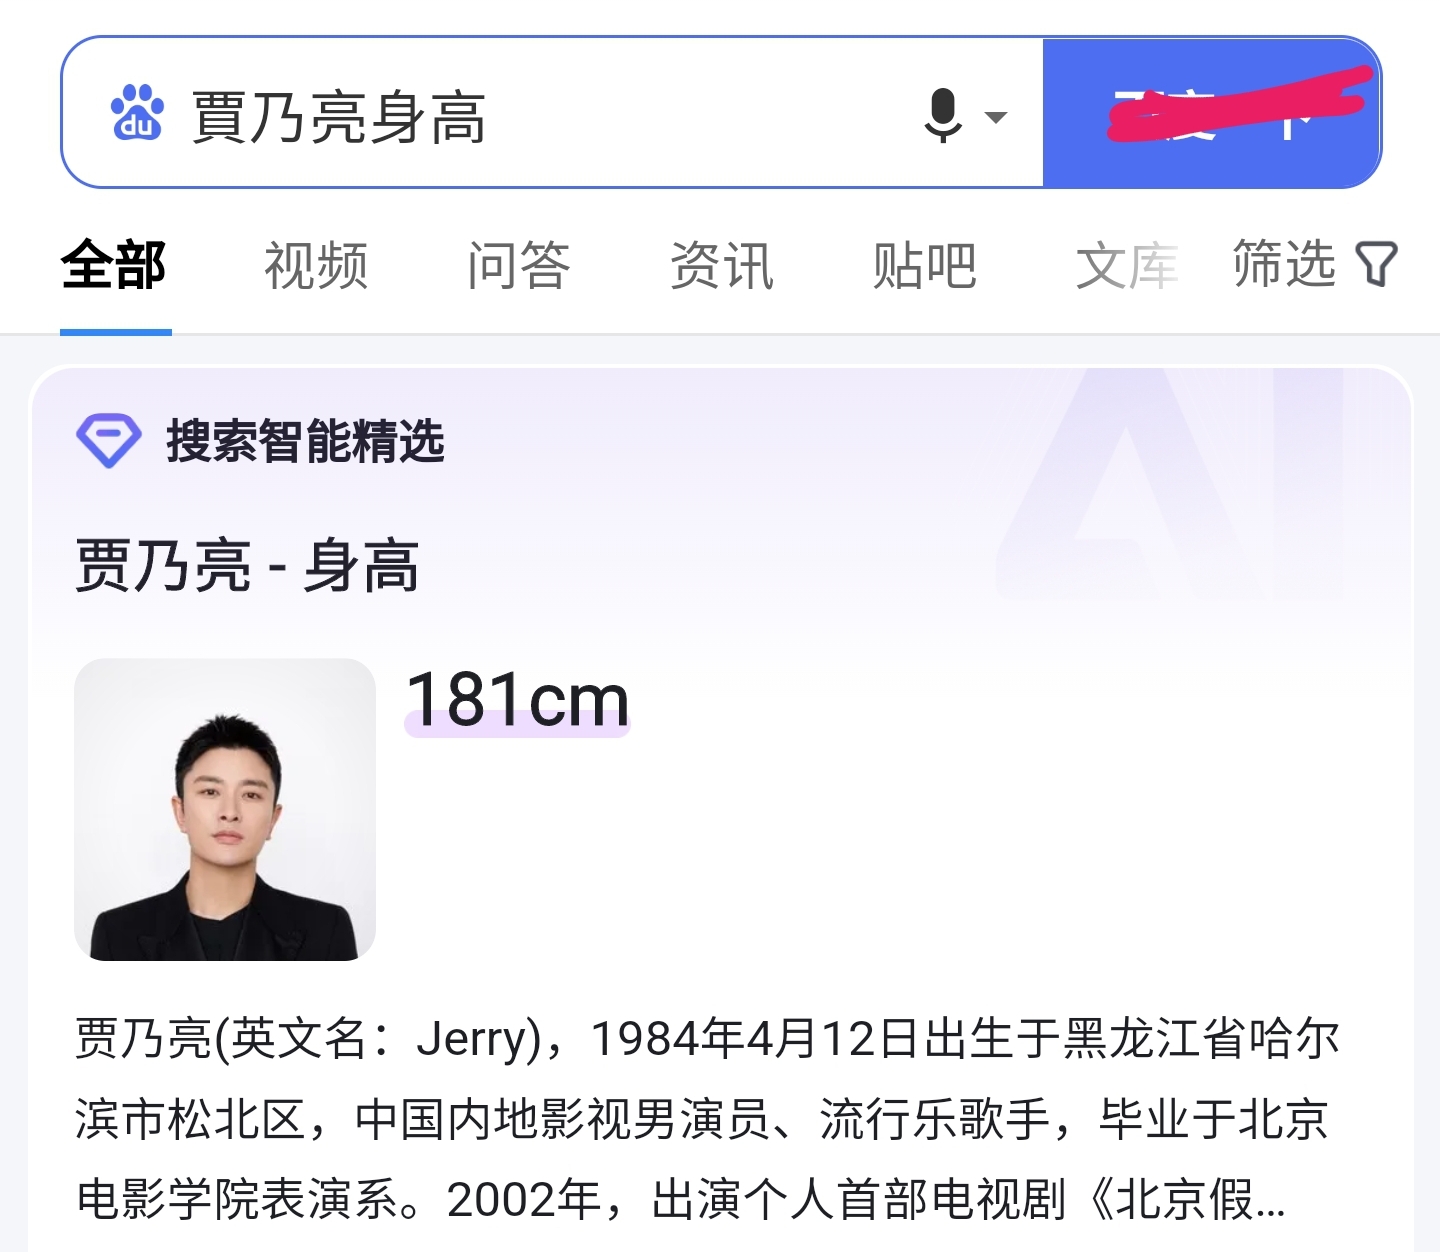Open the 贴吧 tab
The width and height of the screenshot is (1440, 1252).
pyautogui.click(x=923, y=263)
